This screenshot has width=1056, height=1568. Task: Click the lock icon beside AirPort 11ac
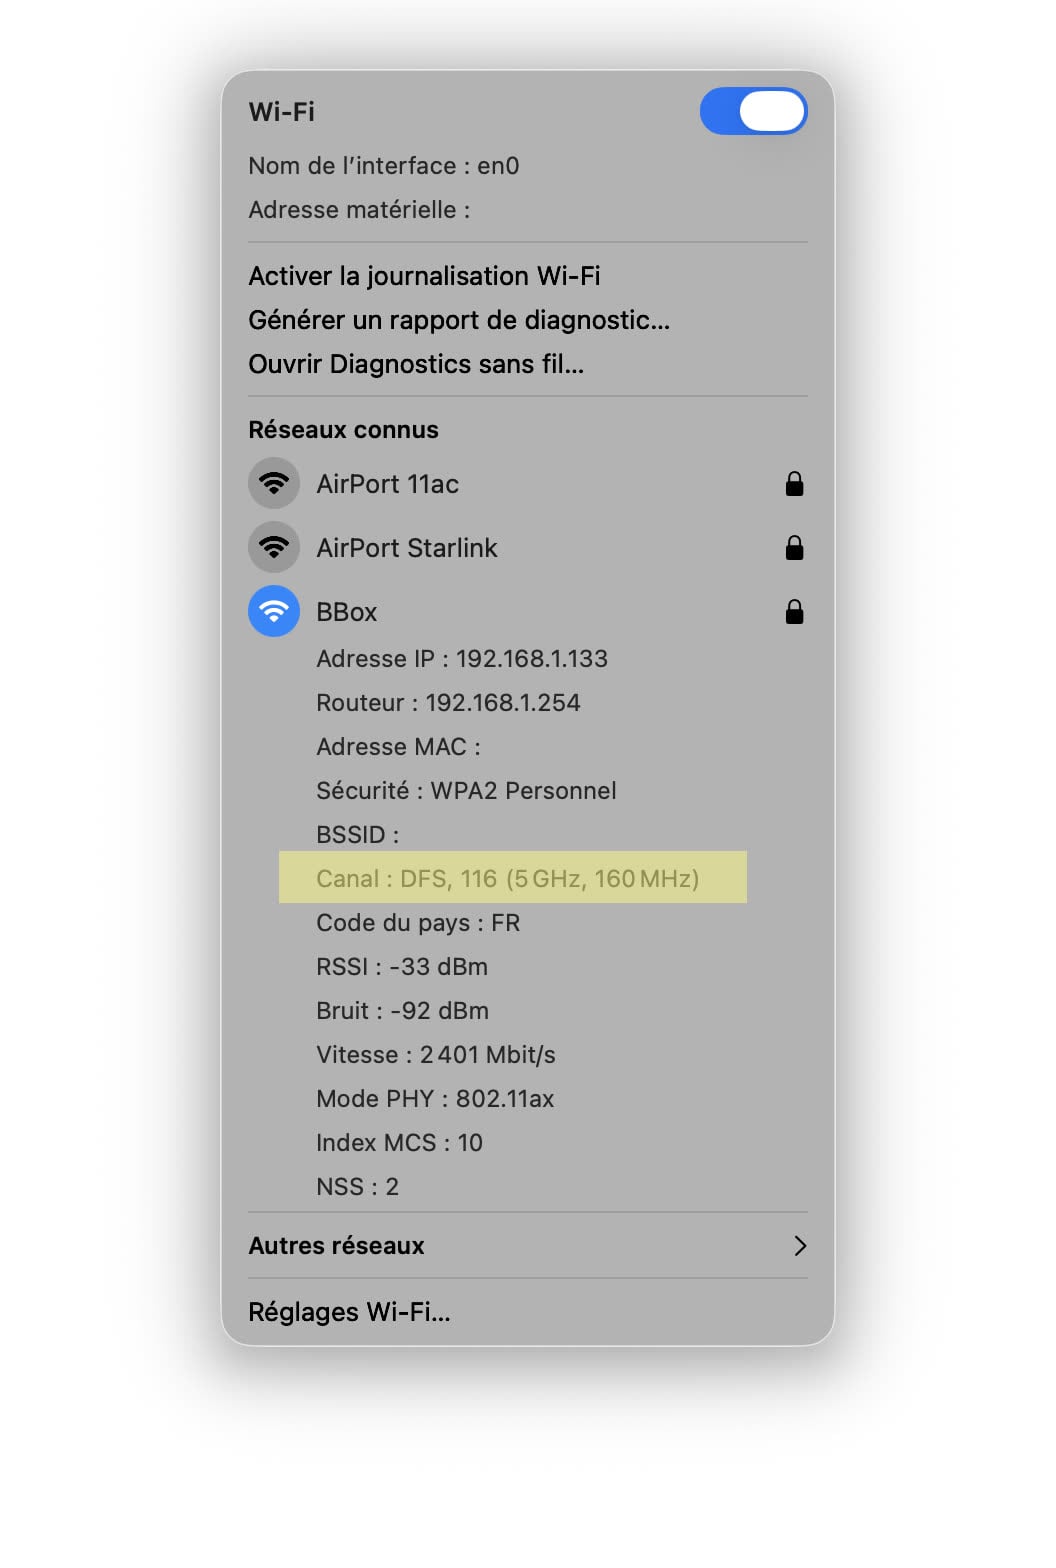pos(794,484)
